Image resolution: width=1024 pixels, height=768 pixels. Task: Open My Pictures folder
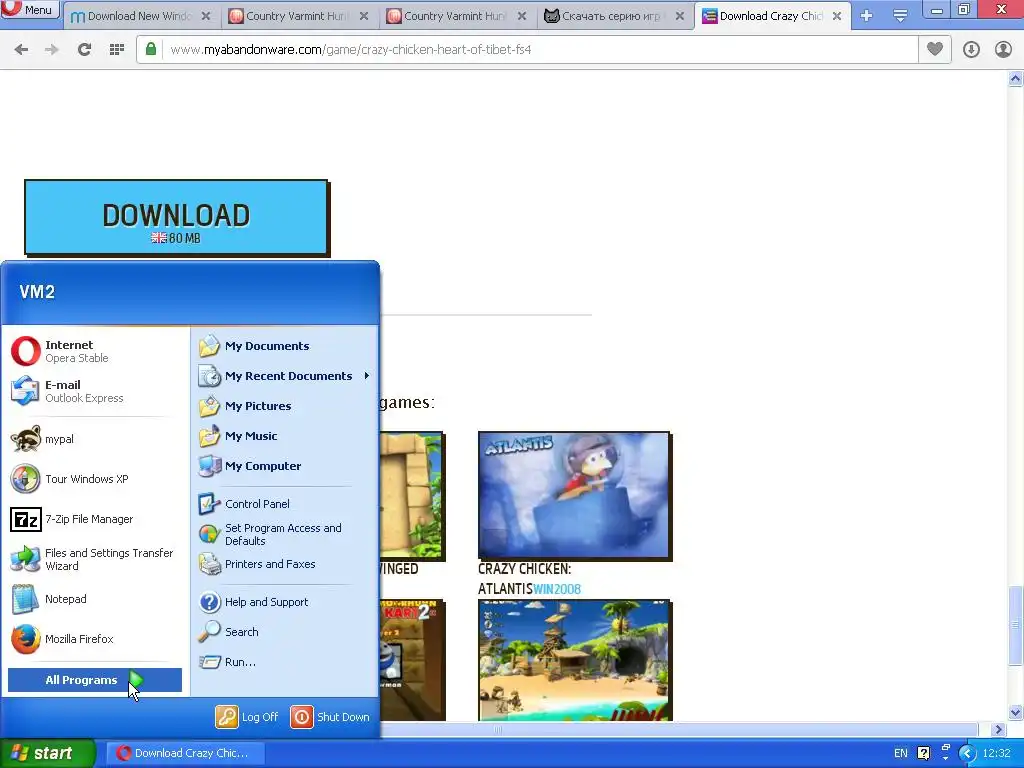(x=285, y=406)
